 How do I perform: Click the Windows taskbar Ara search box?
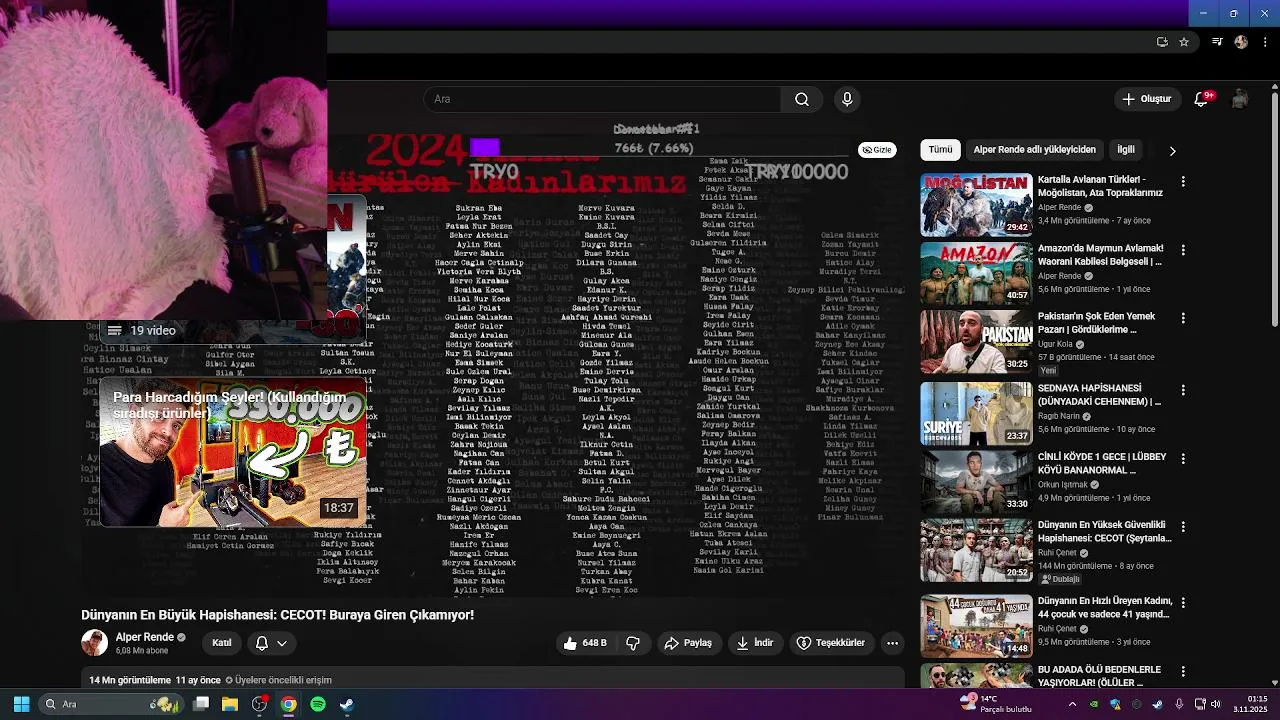pos(110,704)
